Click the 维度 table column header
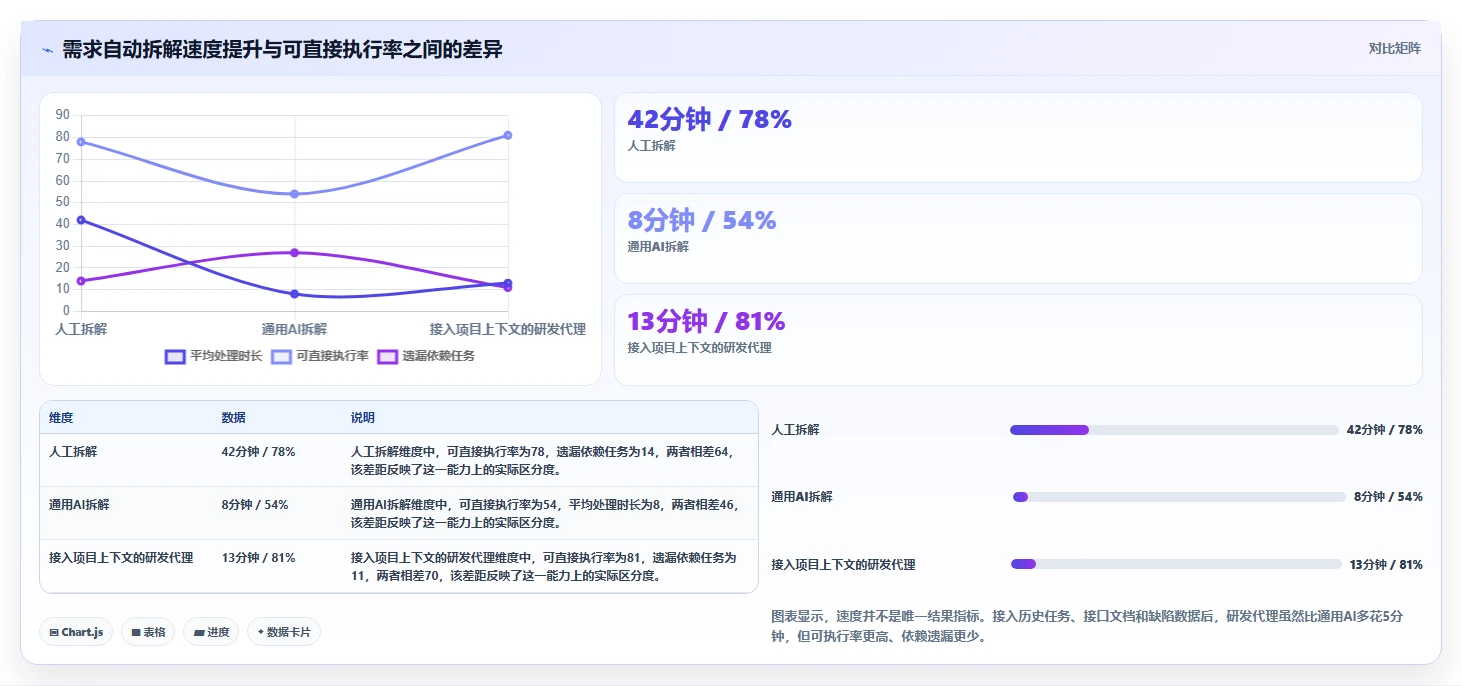This screenshot has width=1462, height=686. pyautogui.click(x=61, y=418)
